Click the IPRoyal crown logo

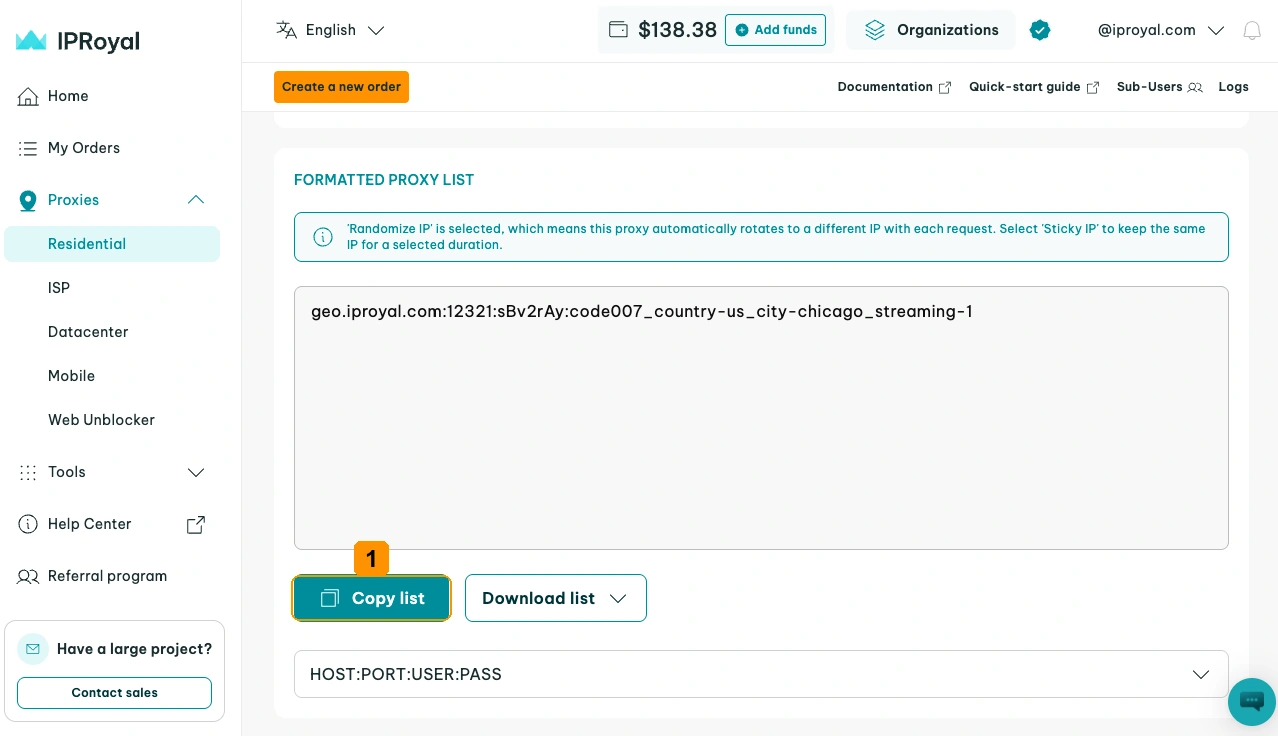click(x=31, y=41)
